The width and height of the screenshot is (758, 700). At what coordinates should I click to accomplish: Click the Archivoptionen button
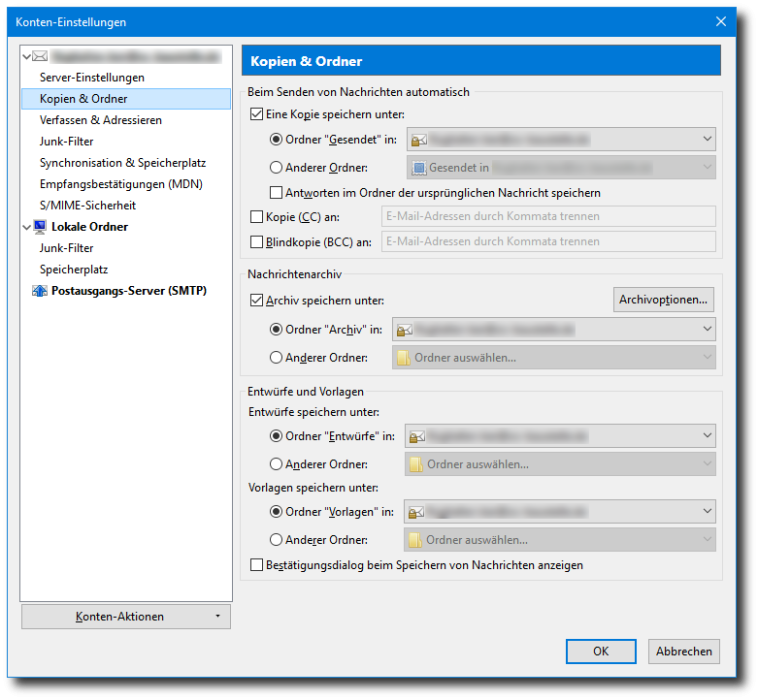[664, 299]
